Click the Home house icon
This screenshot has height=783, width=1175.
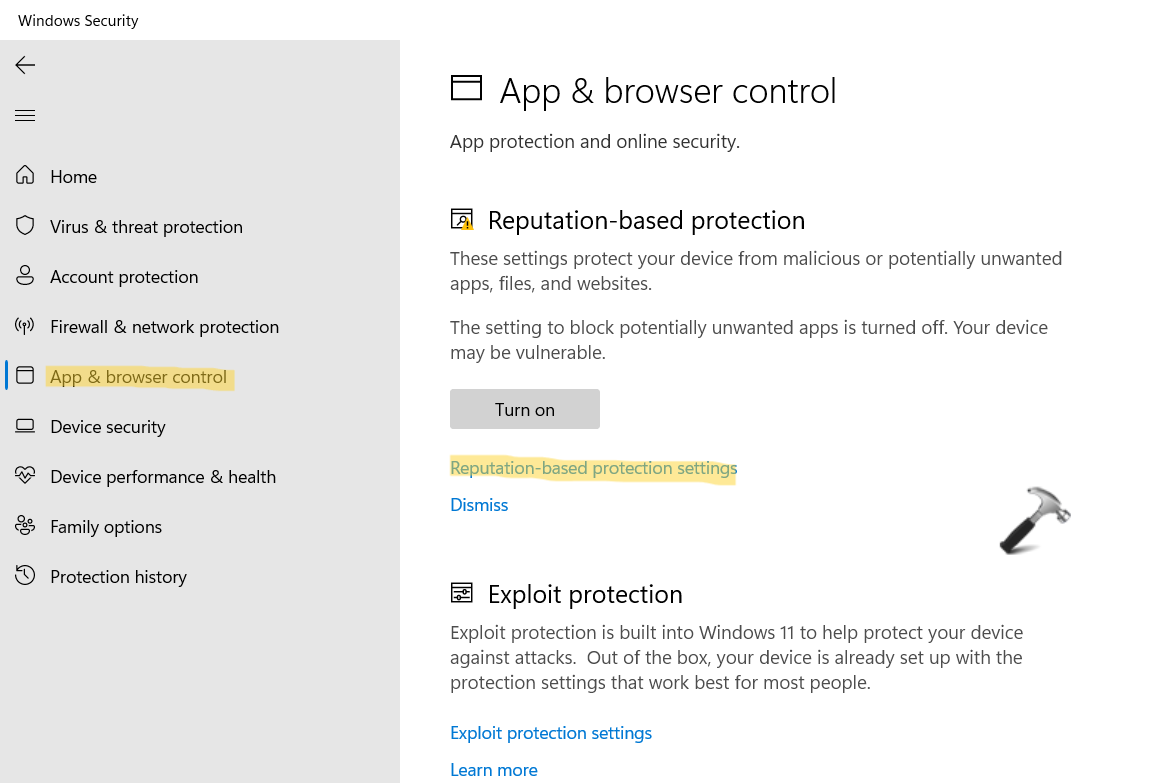[25, 176]
